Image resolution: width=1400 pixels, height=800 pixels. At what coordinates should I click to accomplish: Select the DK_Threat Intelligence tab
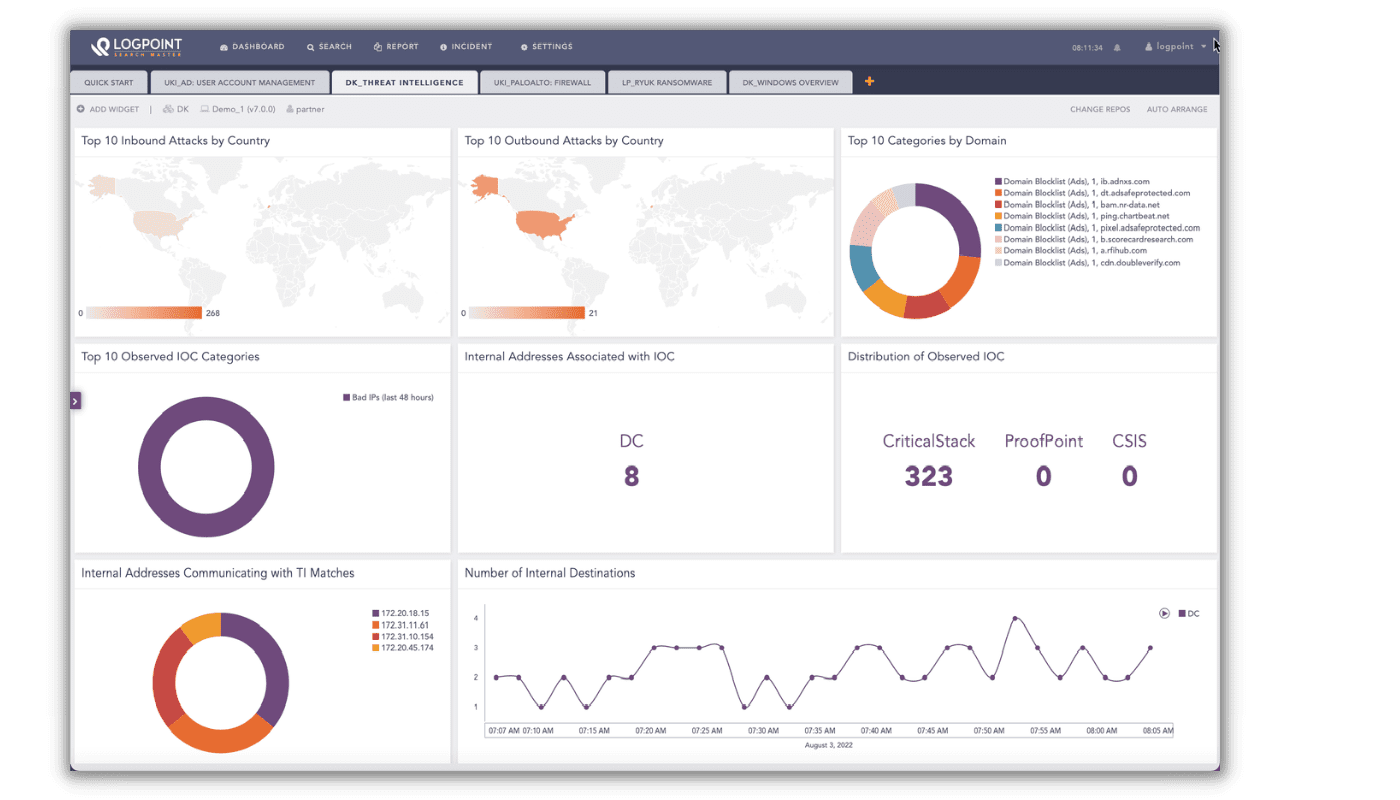(404, 82)
